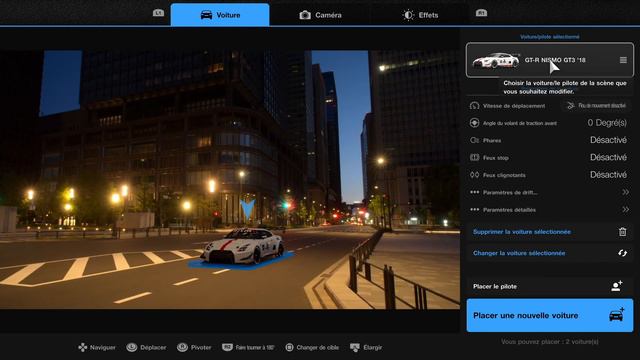Click the steering wheel angle icon
The image size is (640, 360).
(x=474, y=122)
